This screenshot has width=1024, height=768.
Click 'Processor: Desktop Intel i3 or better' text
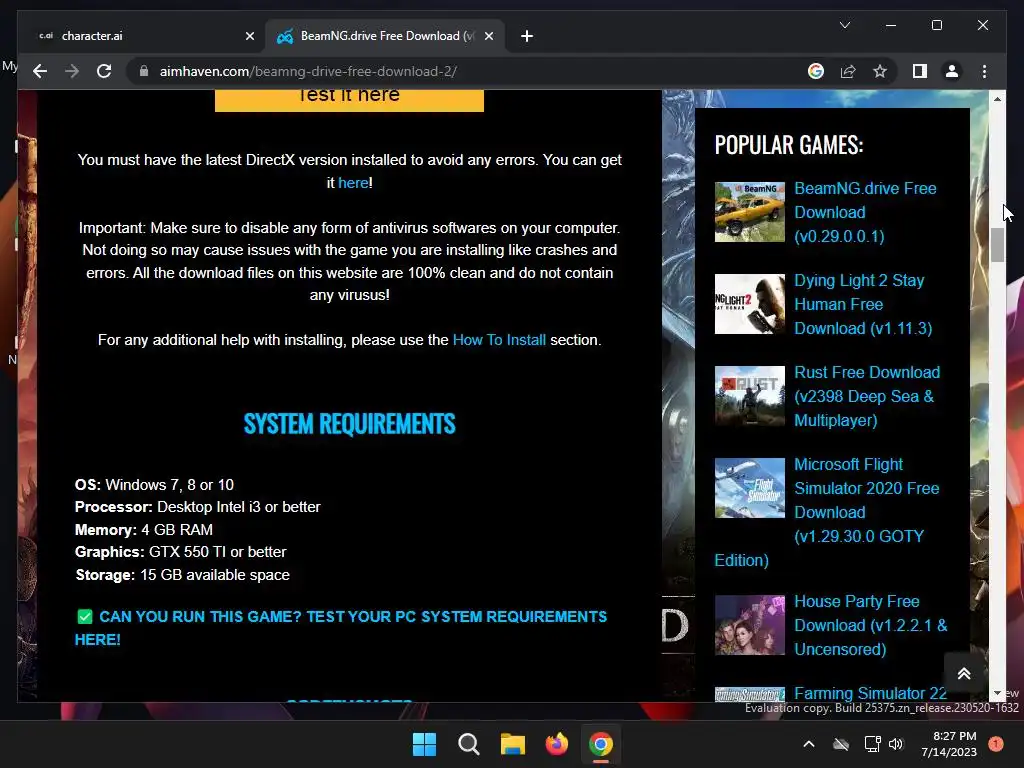[x=197, y=507]
